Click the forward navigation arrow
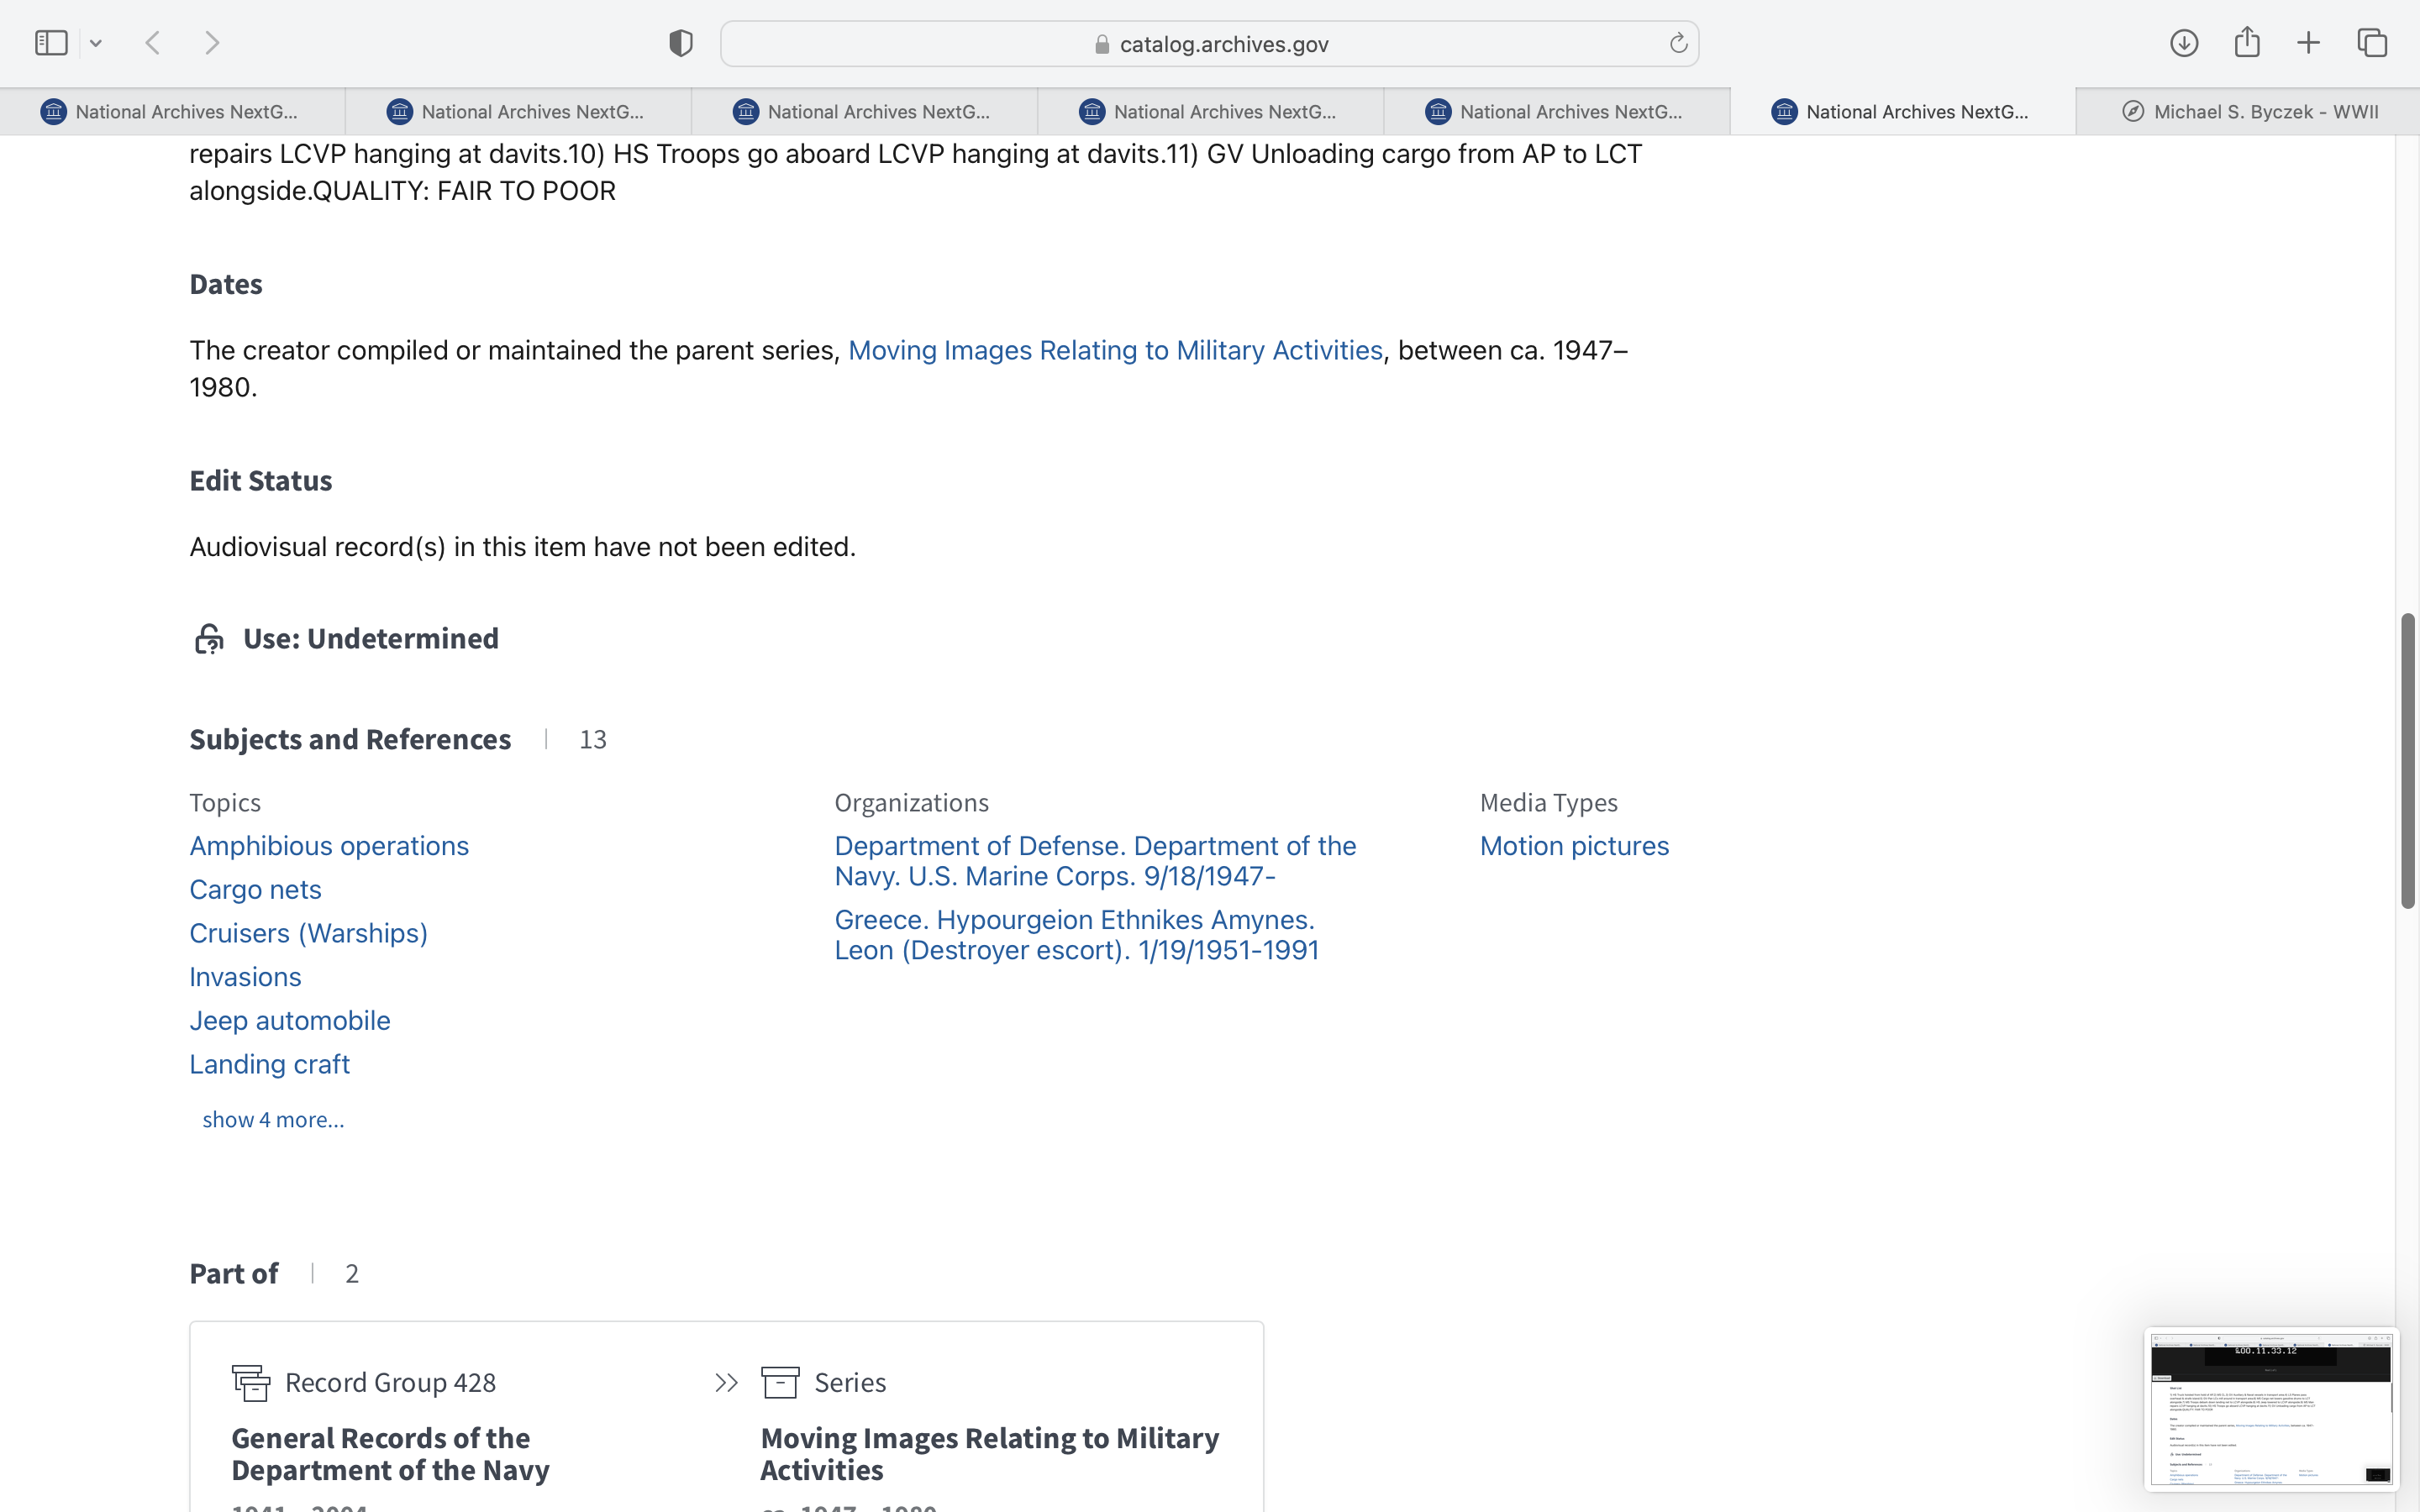The width and height of the screenshot is (2420, 1512). [212, 43]
